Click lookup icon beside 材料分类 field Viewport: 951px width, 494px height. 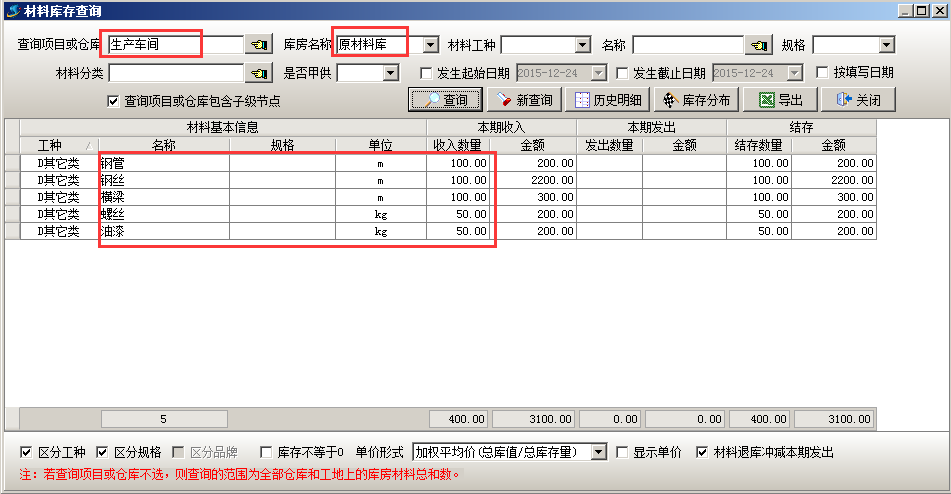(259, 73)
